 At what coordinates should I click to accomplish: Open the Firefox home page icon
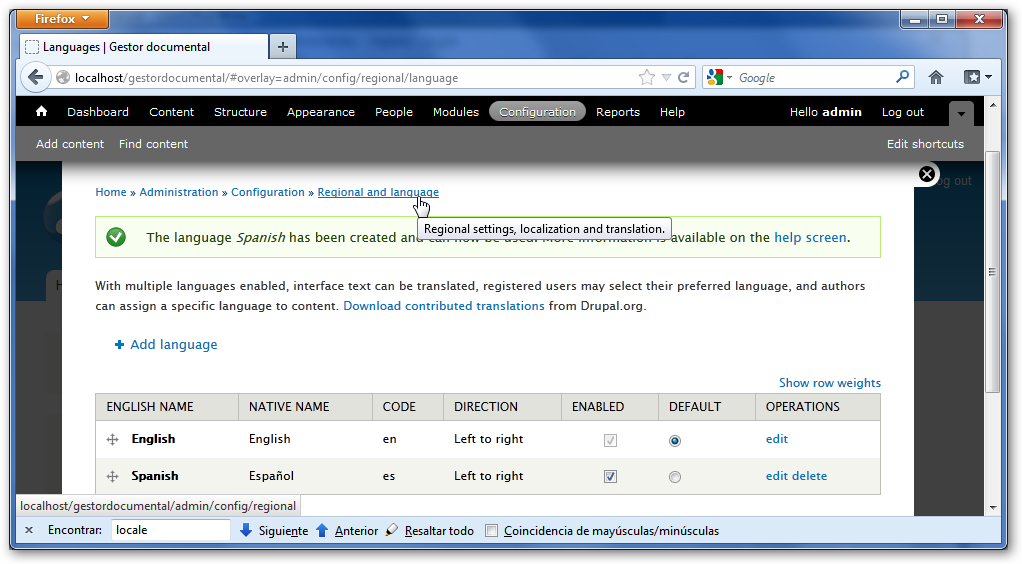[936, 78]
